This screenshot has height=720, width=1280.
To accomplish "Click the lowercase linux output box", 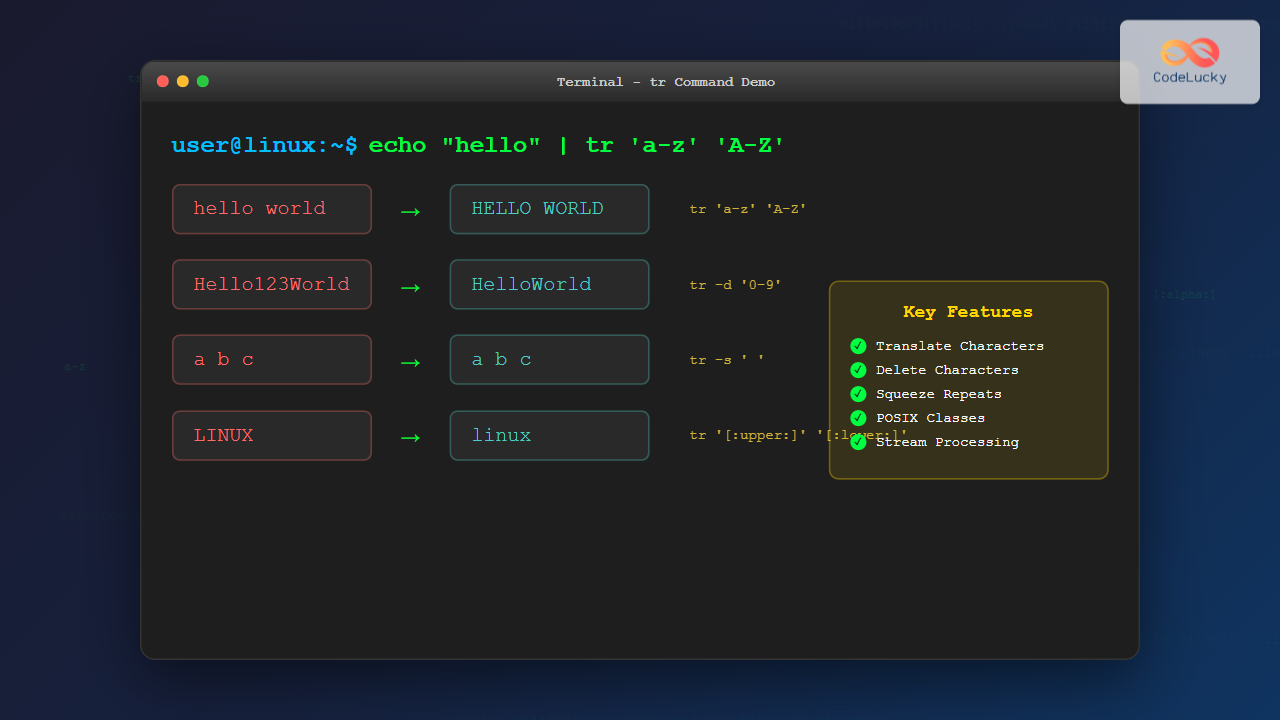I will [549, 436].
